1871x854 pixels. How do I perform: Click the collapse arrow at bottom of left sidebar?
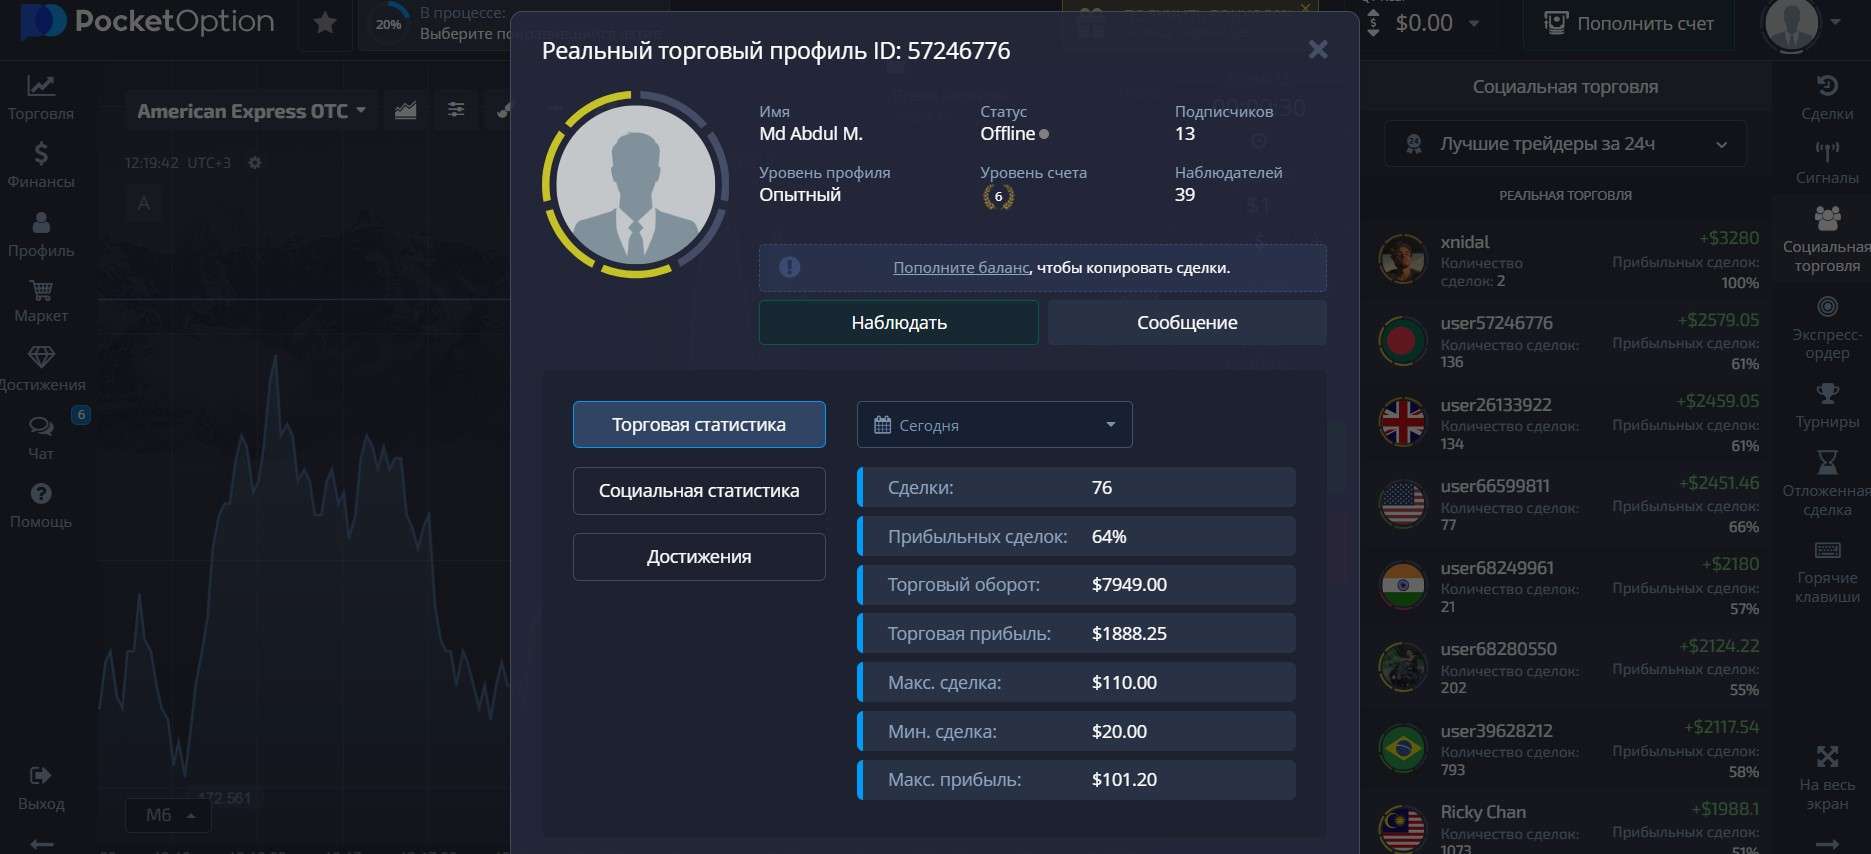click(41, 845)
